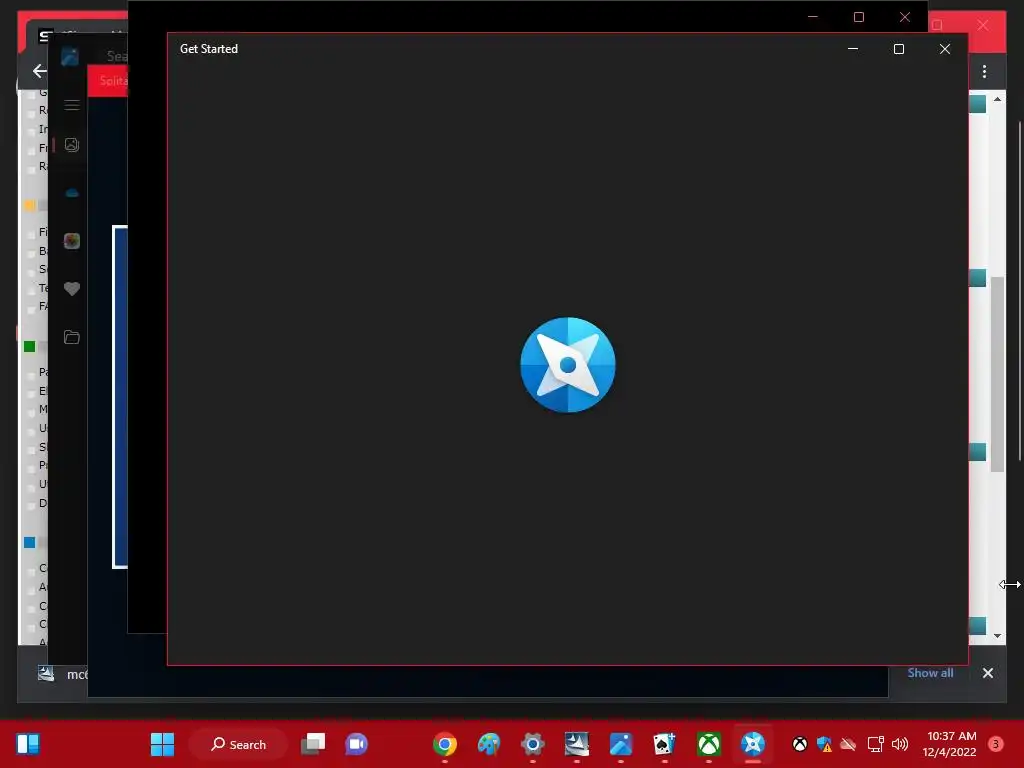Image resolution: width=1024 pixels, height=768 pixels.
Task: Click the scroll-down arrow in Chrome page
Action: (x=997, y=635)
